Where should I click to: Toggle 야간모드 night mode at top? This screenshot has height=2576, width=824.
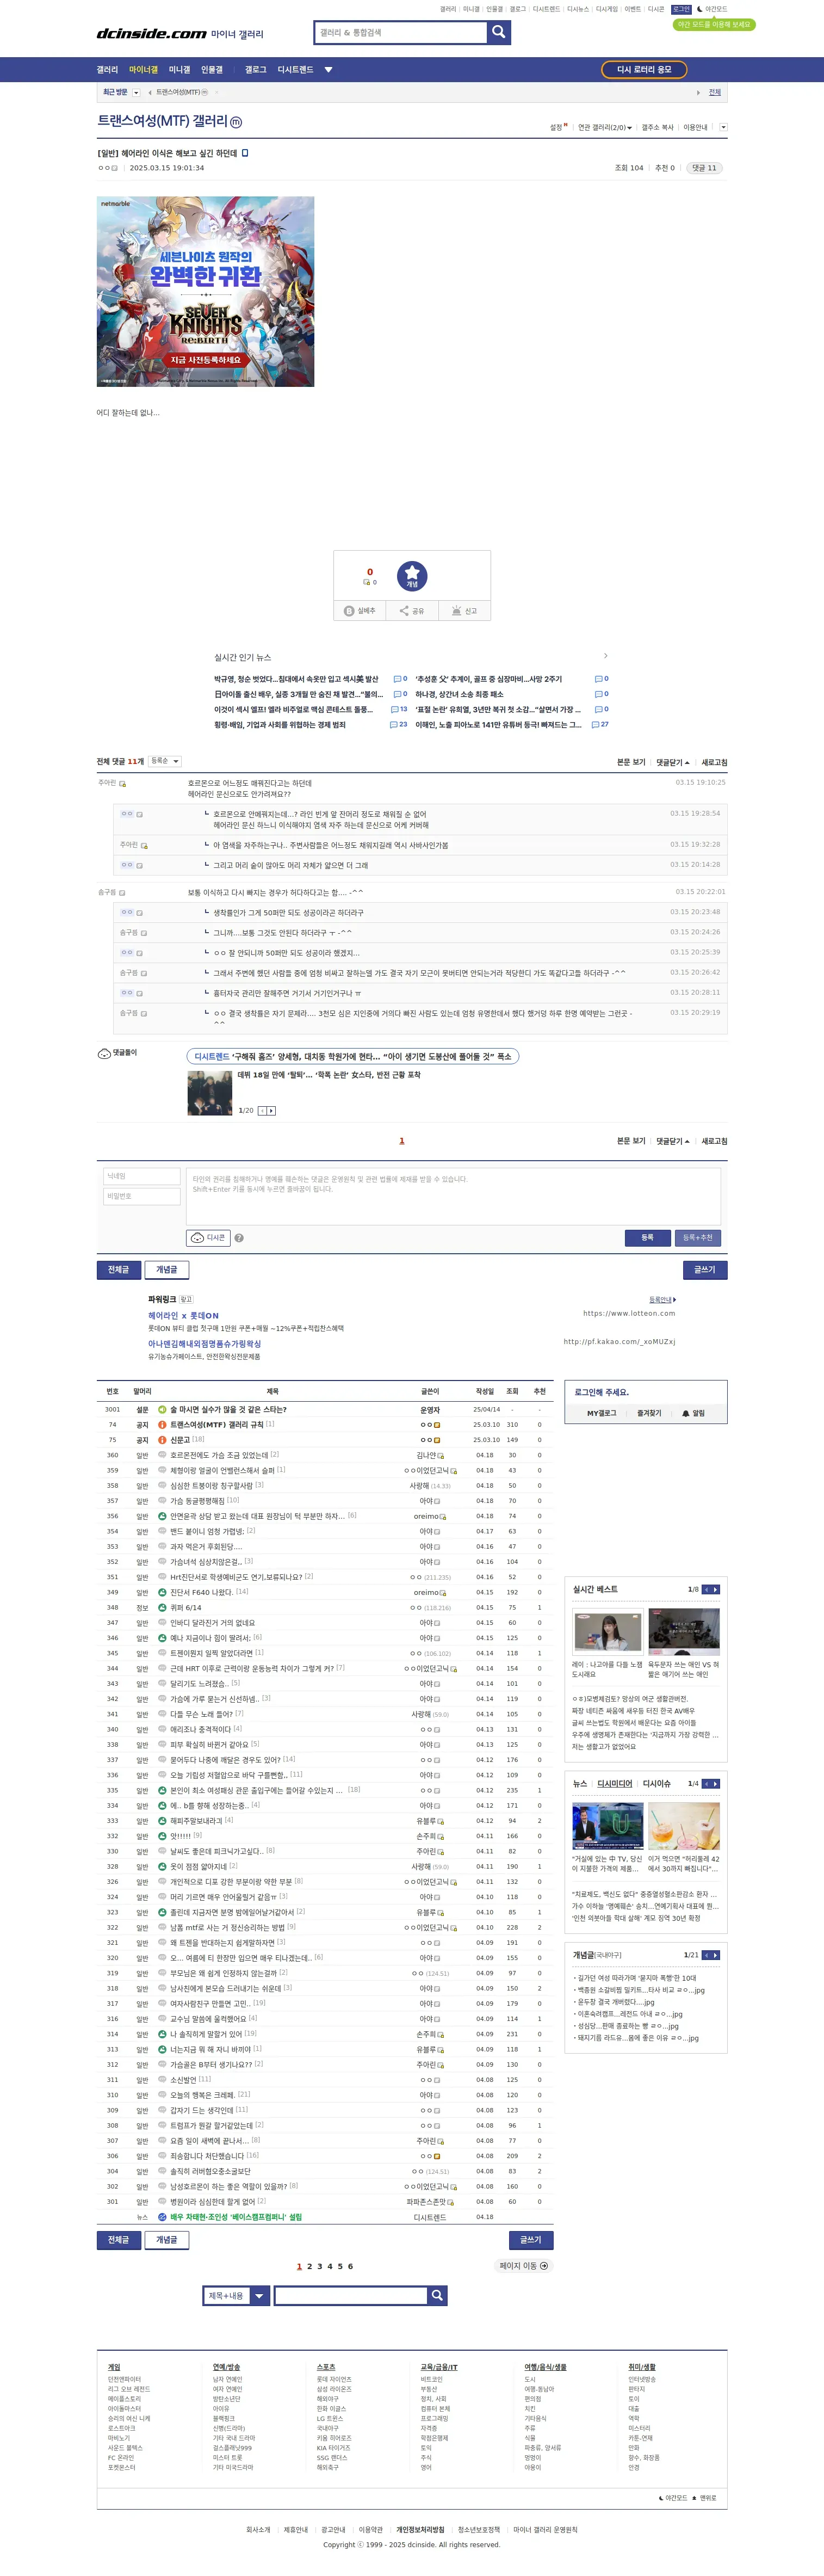pyautogui.click(x=712, y=9)
